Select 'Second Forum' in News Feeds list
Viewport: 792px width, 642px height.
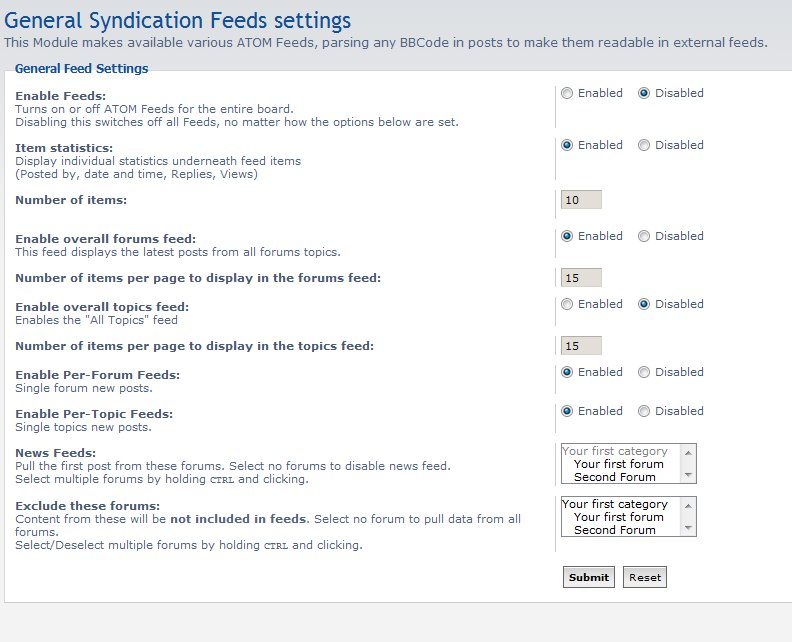tap(614, 477)
